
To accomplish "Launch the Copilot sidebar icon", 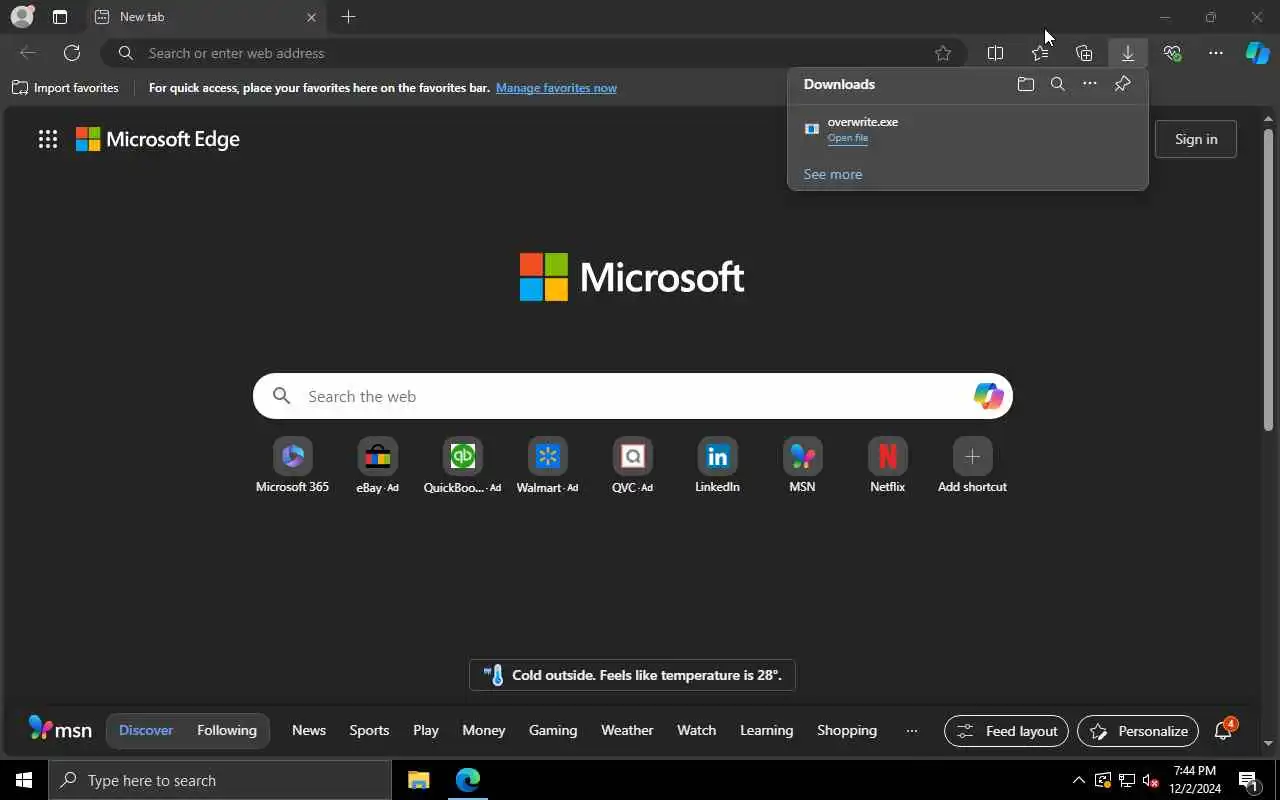I will tap(1257, 53).
